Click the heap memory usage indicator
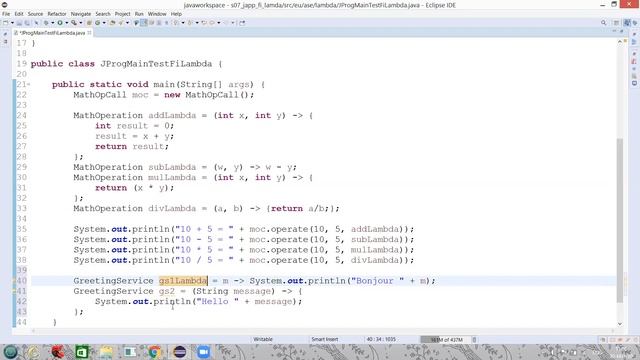The width and height of the screenshot is (640, 360). (x=446, y=340)
